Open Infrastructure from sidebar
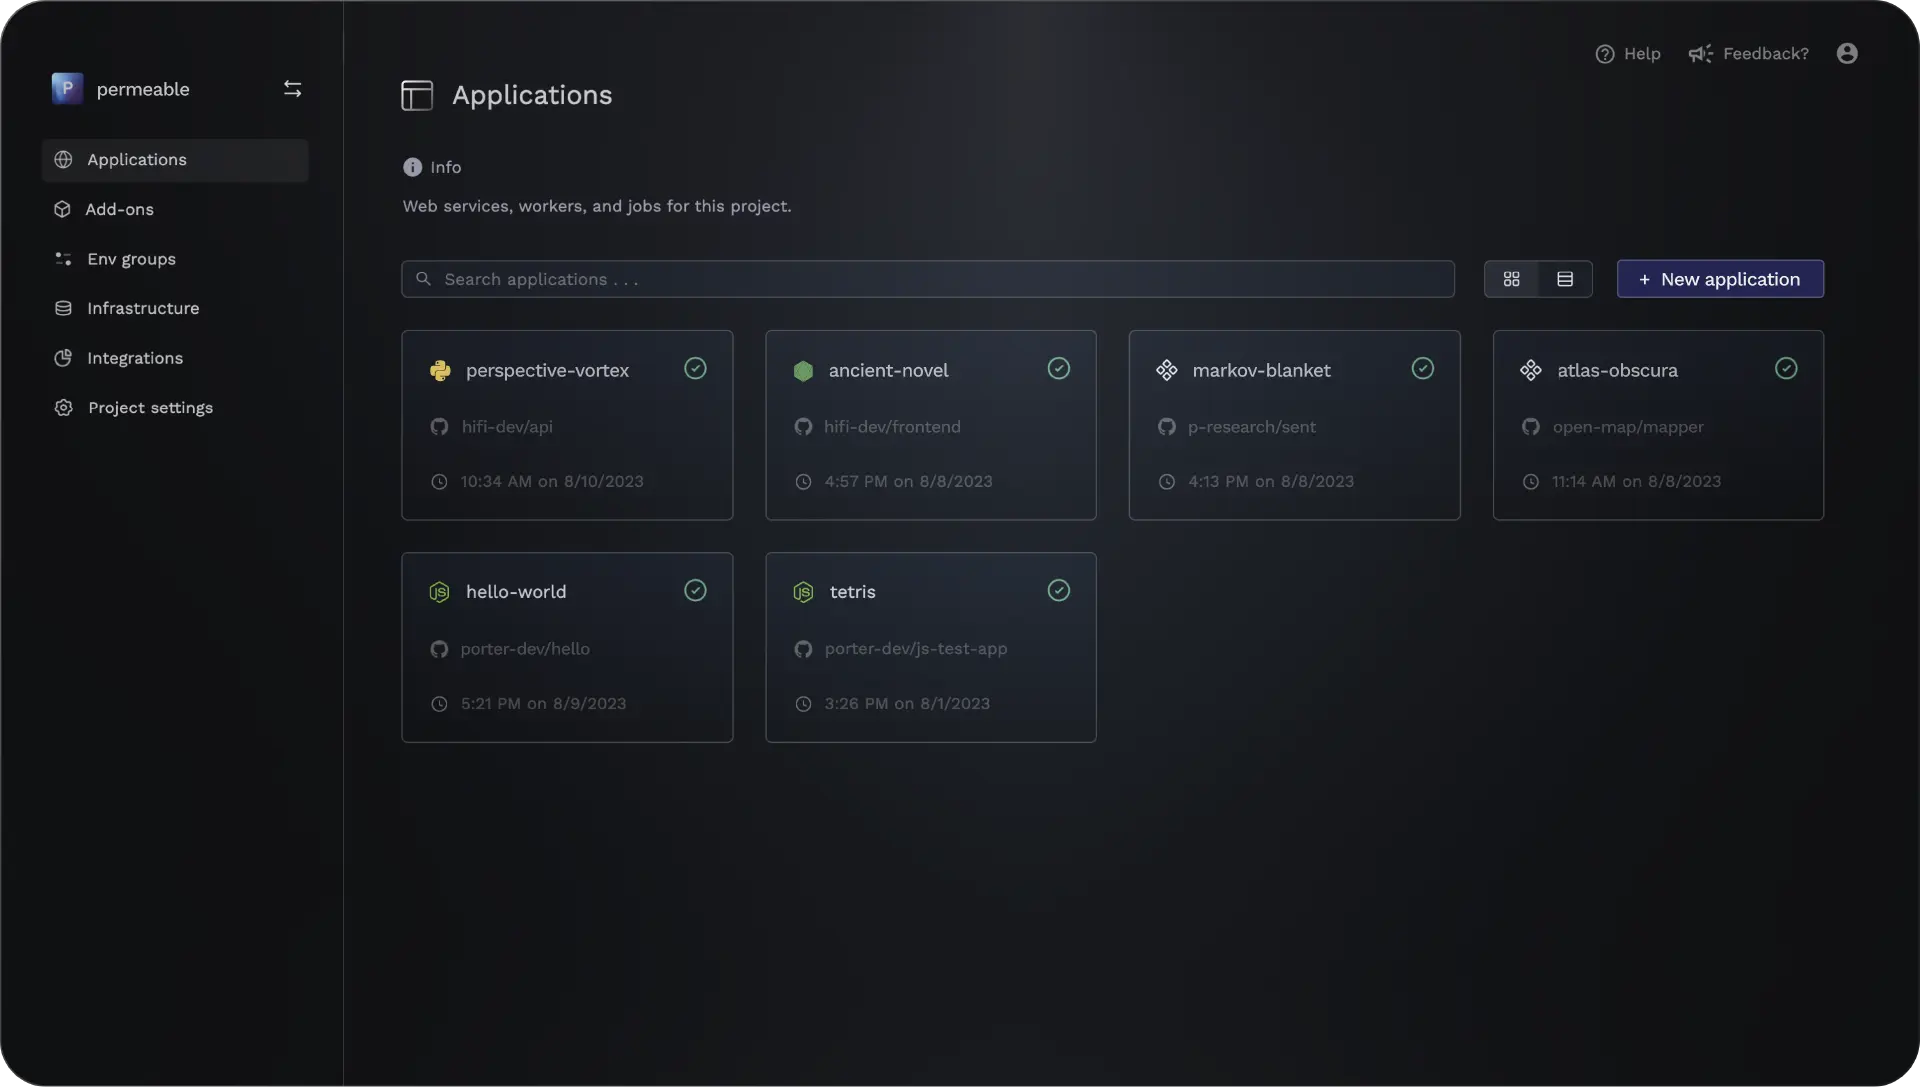 click(x=142, y=308)
